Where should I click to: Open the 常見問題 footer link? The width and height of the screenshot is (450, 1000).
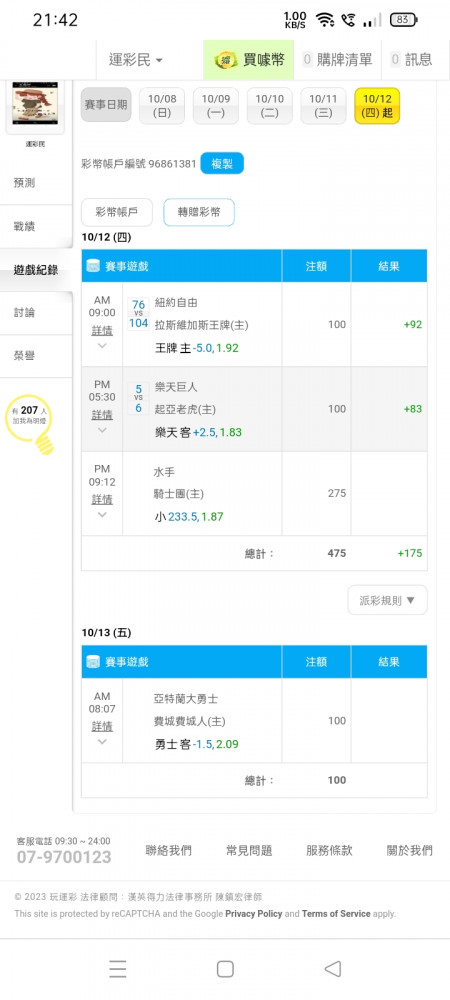(x=249, y=850)
